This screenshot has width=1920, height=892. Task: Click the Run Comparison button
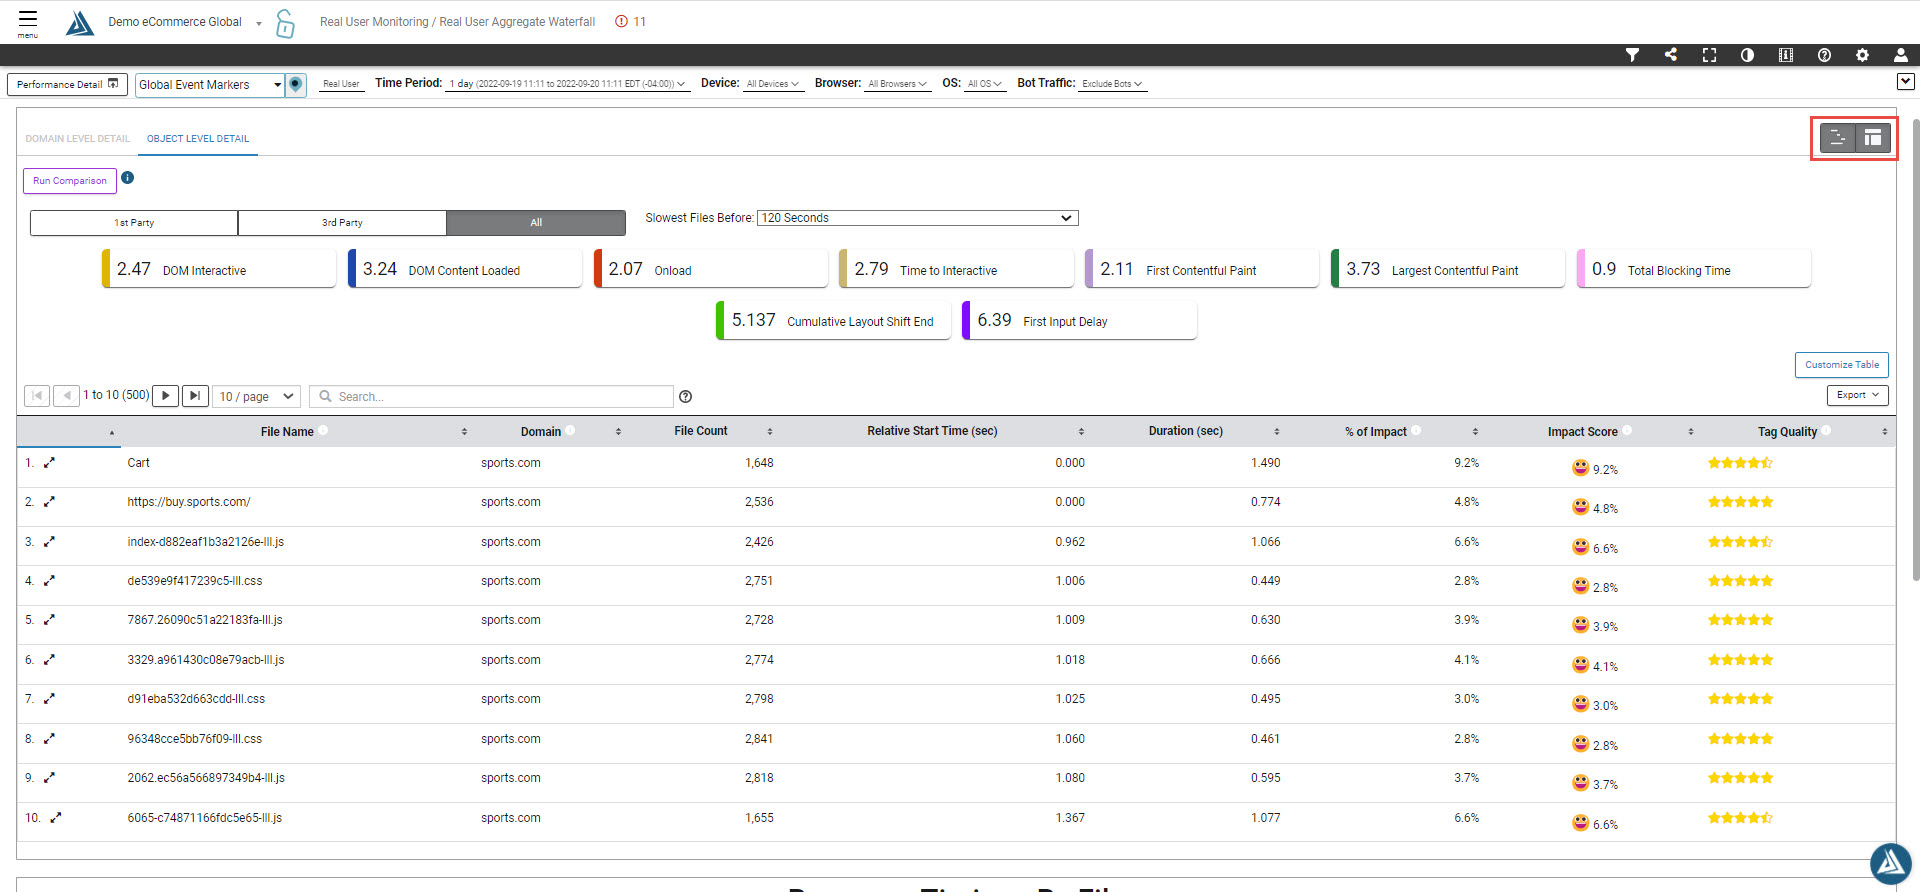pyautogui.click(x=70, y=181)
